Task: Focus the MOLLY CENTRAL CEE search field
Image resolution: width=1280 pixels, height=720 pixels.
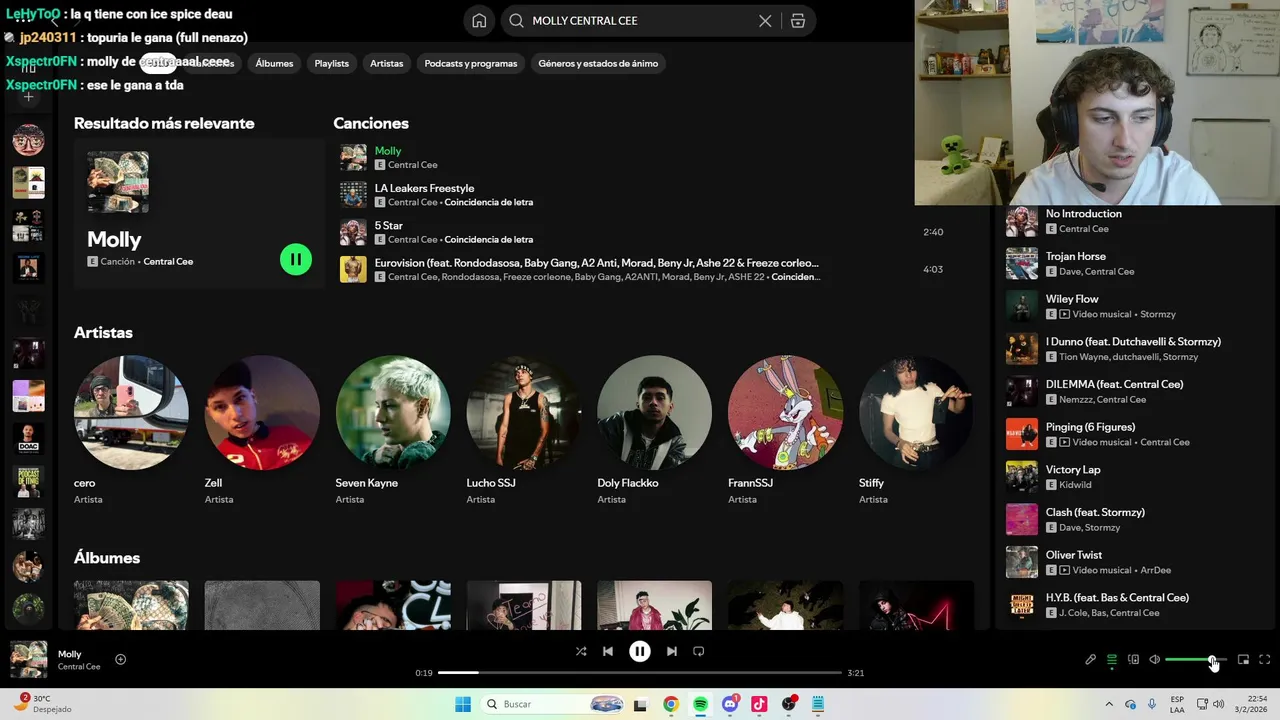Action: 640,21
